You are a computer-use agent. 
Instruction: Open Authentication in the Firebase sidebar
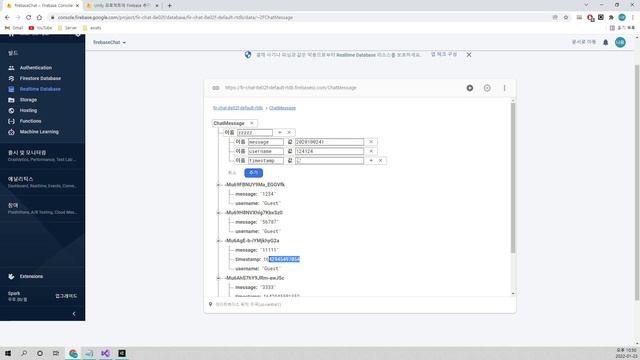tap(36, 68)
